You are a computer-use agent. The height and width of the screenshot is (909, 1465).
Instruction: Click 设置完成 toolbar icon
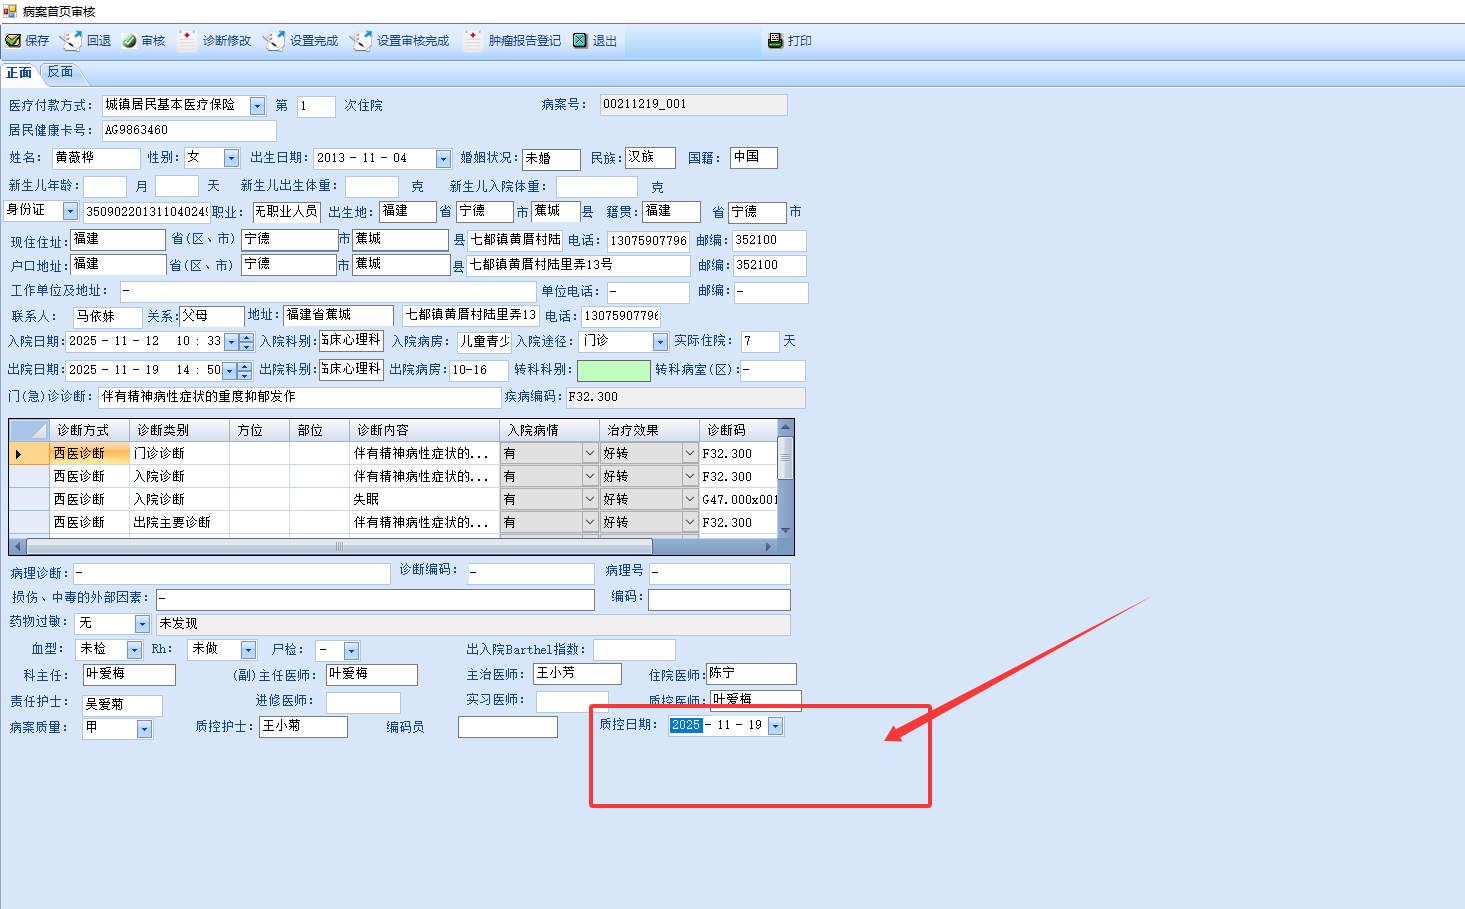coord(274,41)
